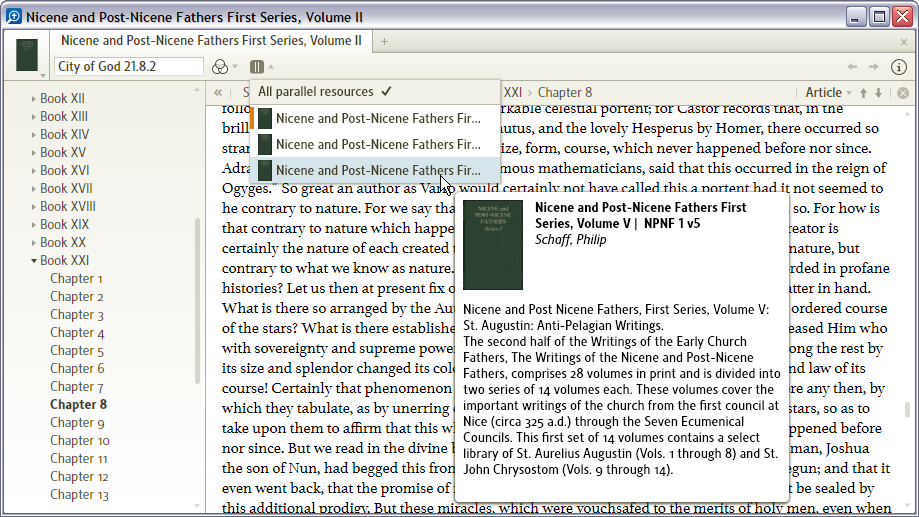
Task: Open Chapter 13 in the contents
Action: click(79, 495)
